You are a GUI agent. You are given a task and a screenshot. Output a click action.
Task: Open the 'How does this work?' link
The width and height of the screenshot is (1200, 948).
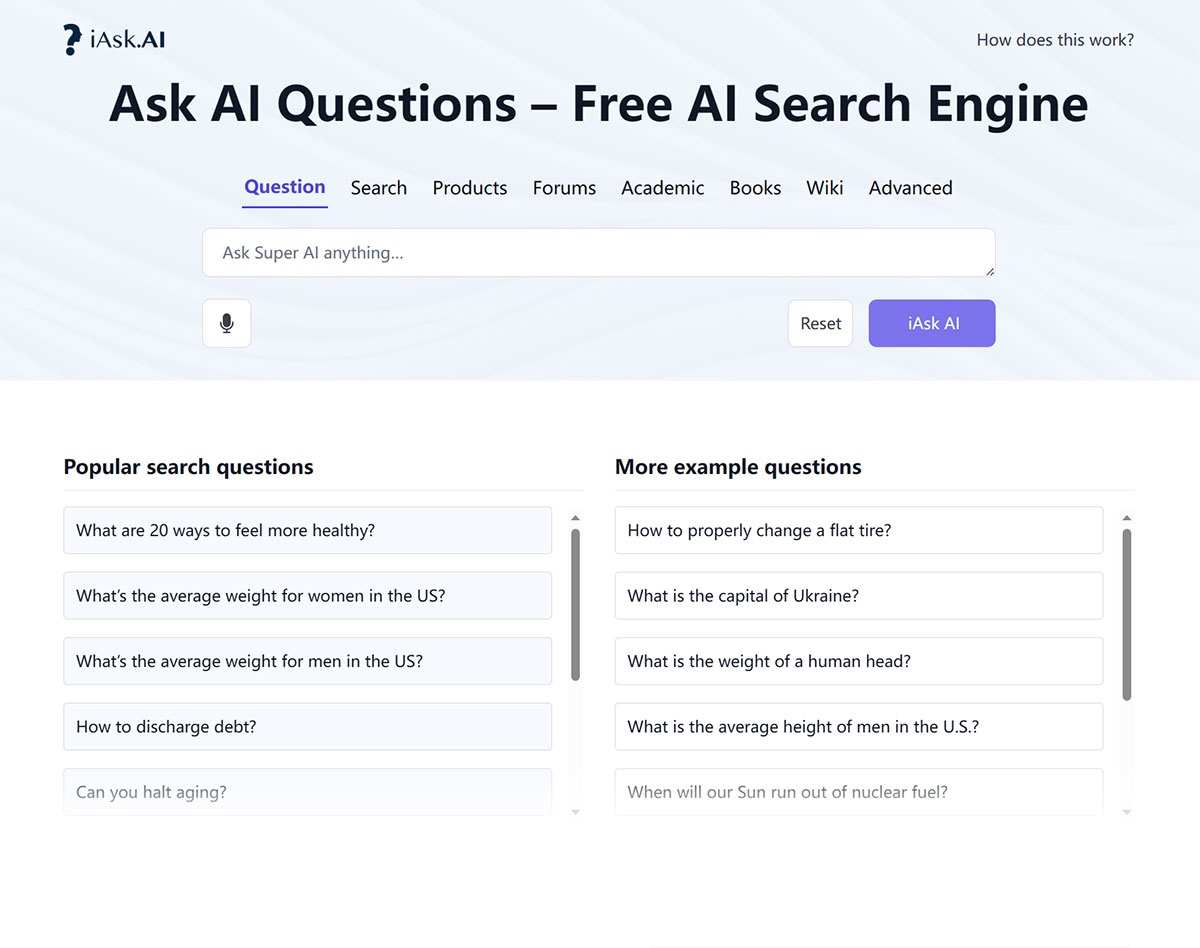click(x=1055, y=40)
